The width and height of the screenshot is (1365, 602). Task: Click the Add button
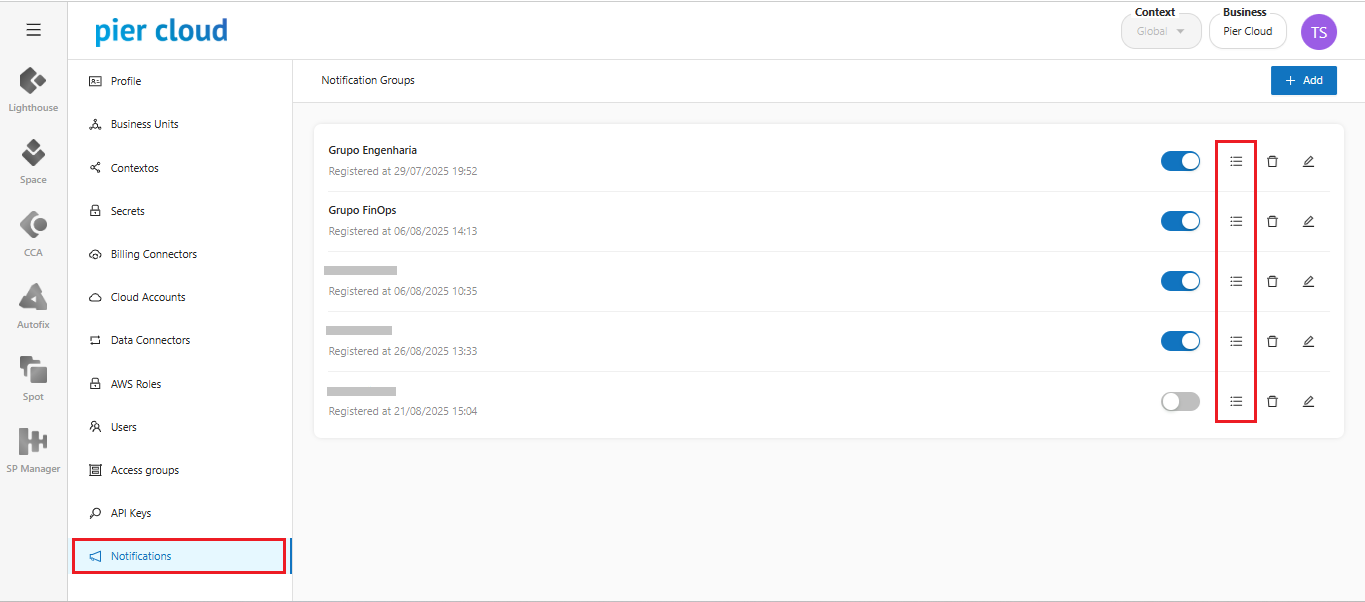(1303, 81)
